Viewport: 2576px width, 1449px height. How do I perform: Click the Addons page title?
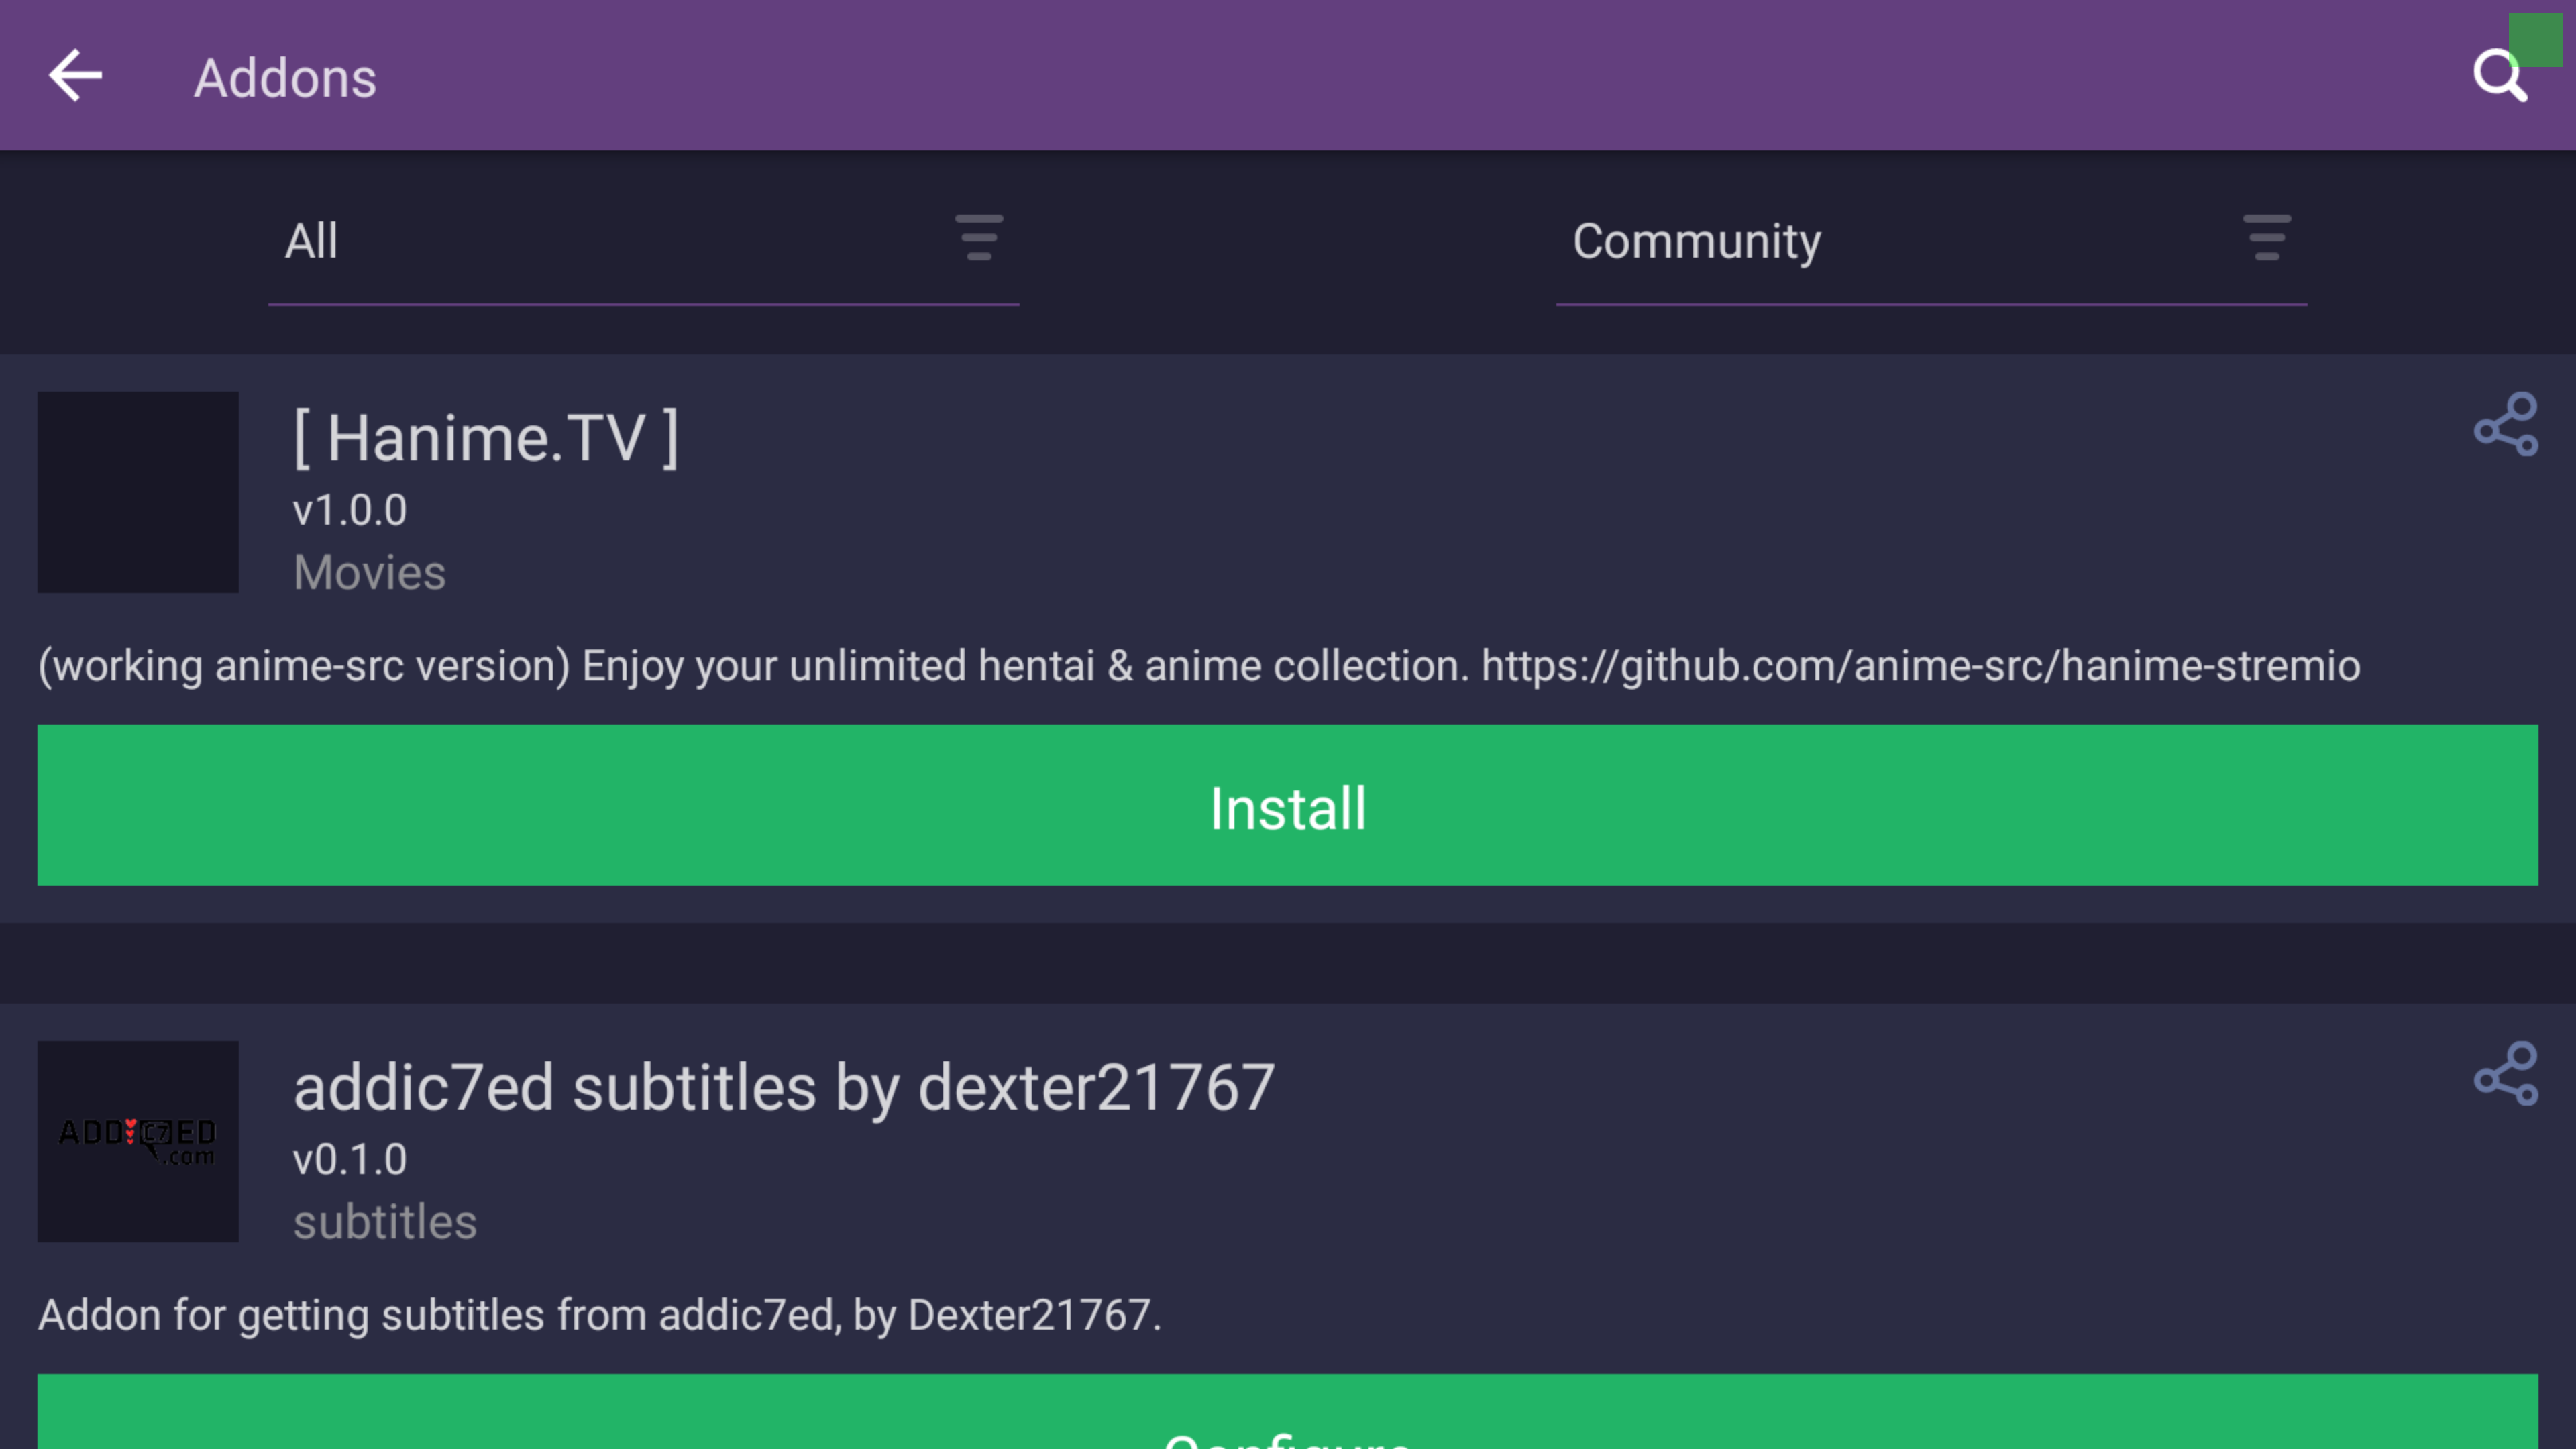pos(285,78)
